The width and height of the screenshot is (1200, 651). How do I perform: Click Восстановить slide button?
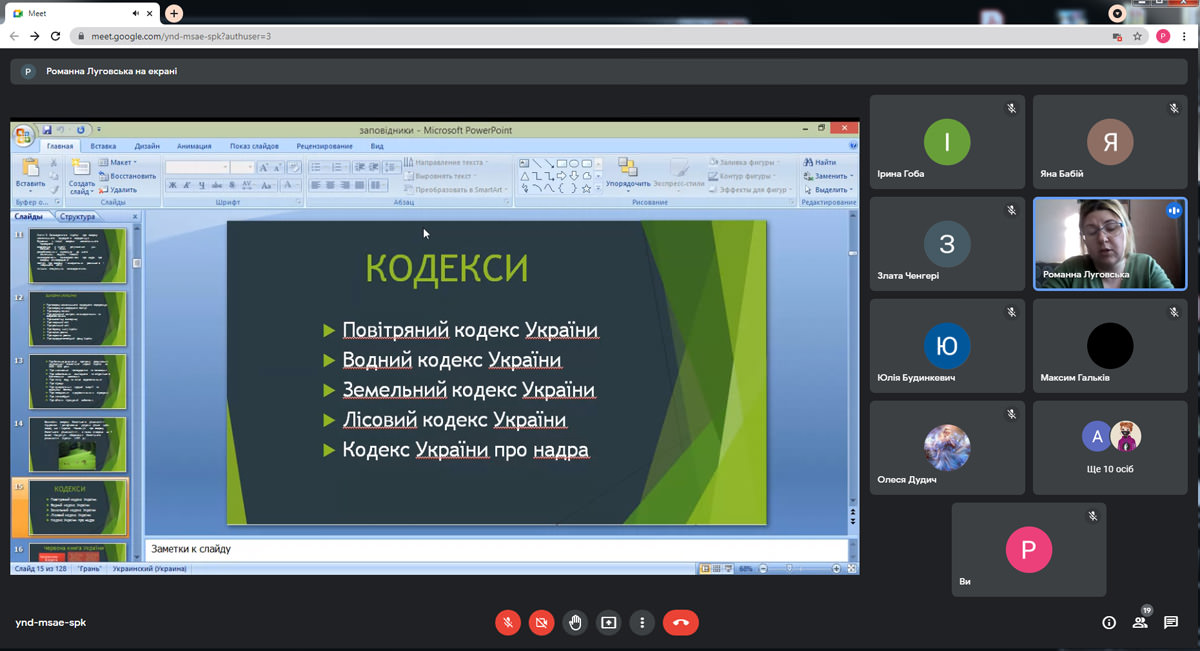pos(128,176)
